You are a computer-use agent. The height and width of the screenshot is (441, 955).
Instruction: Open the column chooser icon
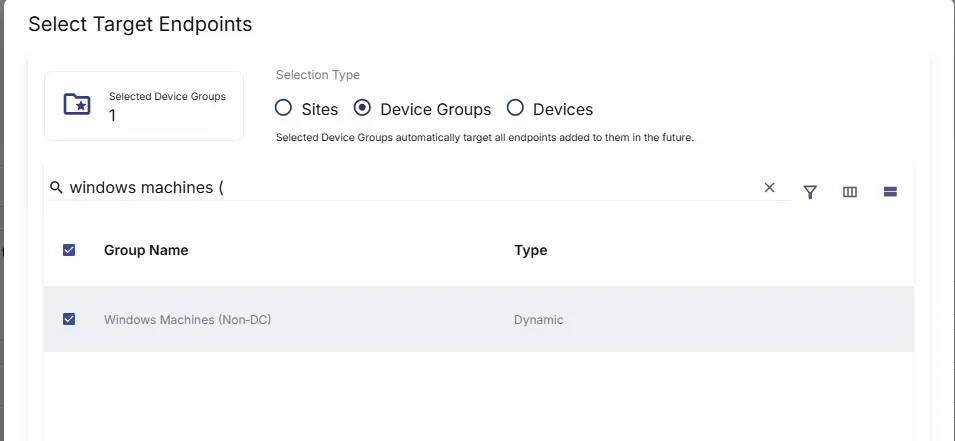850,192
